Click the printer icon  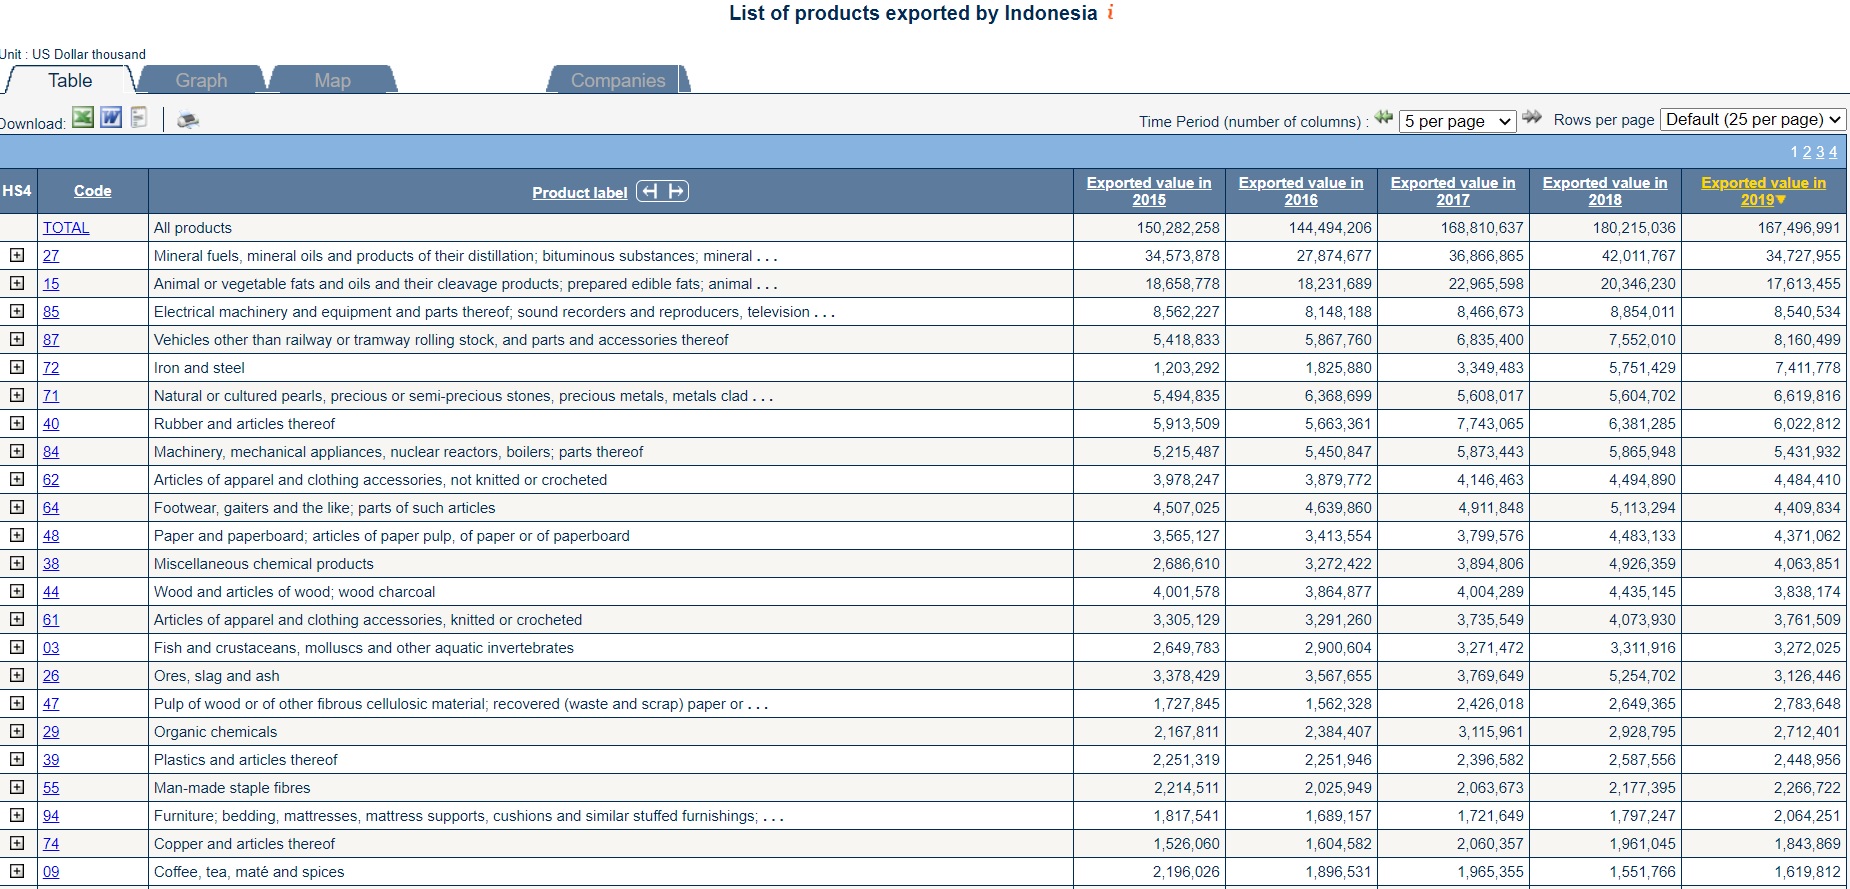(x=187, y=120)
